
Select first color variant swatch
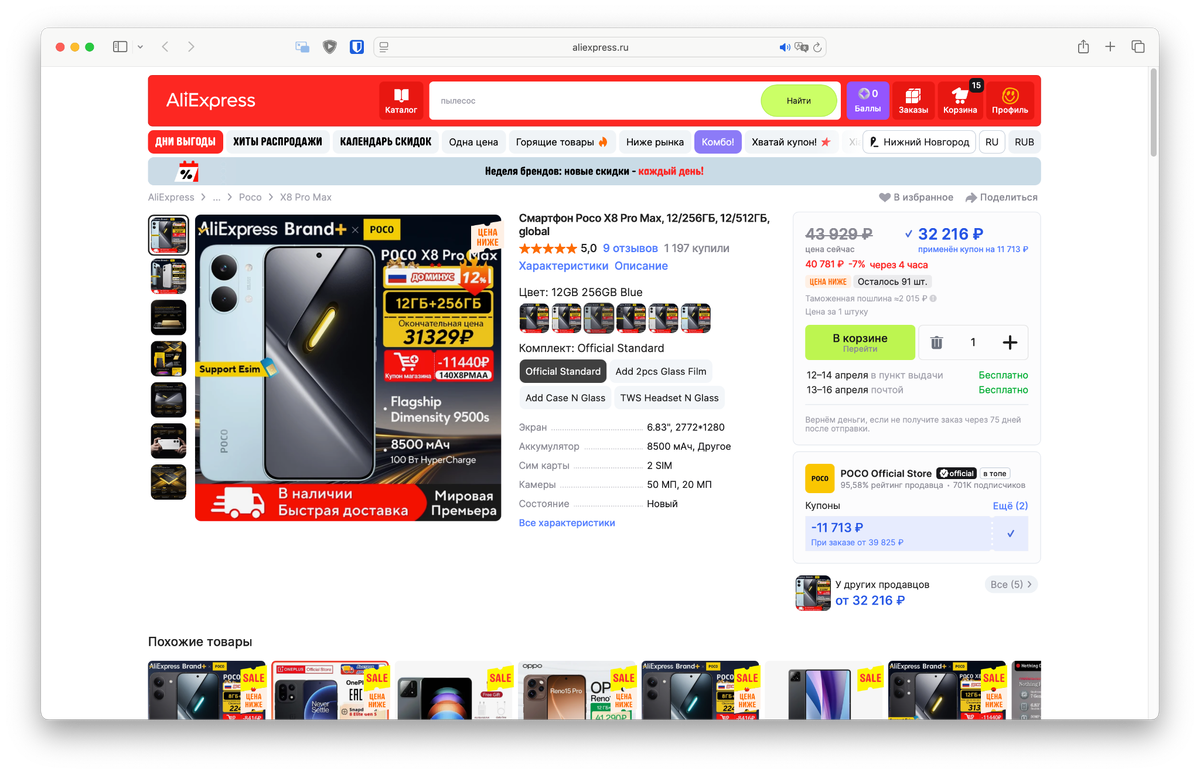pyautogui.click(x=534, y=318)
